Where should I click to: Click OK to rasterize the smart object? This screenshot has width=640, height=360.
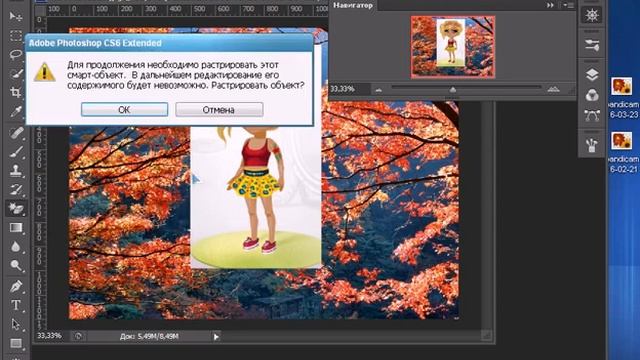[x=124, y=109]
